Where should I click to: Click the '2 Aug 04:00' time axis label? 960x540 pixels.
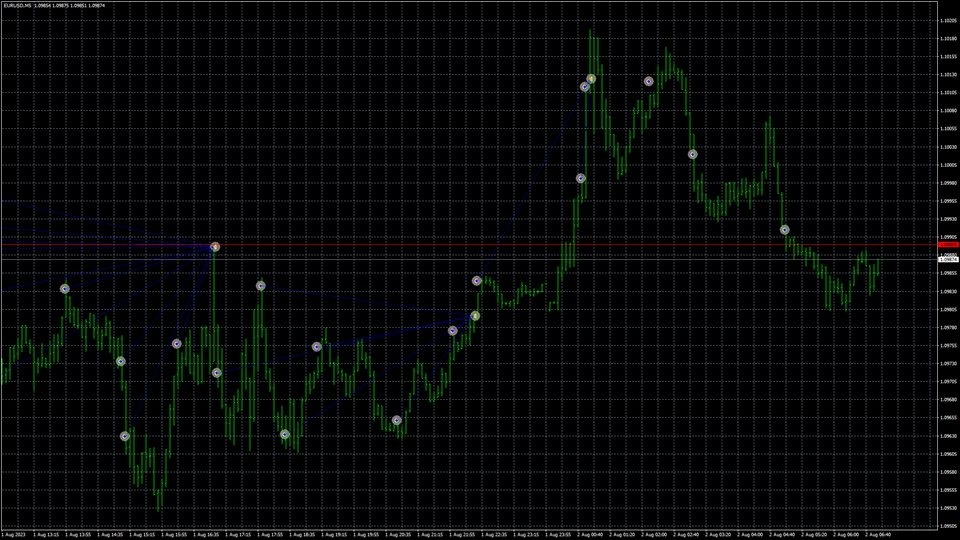pyautogui.click(x=750, y=534)
